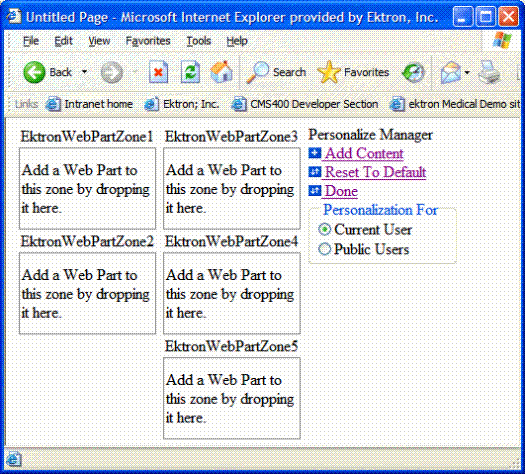
Task: Expand the Mail button dropdown arrow
Action: coord(467,72)
